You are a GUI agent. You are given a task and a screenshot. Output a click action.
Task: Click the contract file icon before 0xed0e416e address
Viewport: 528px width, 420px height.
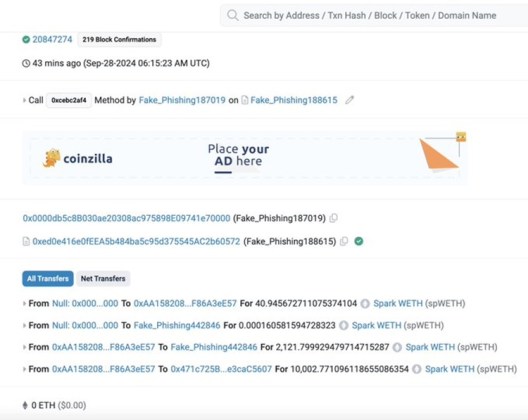pos(26,241)
